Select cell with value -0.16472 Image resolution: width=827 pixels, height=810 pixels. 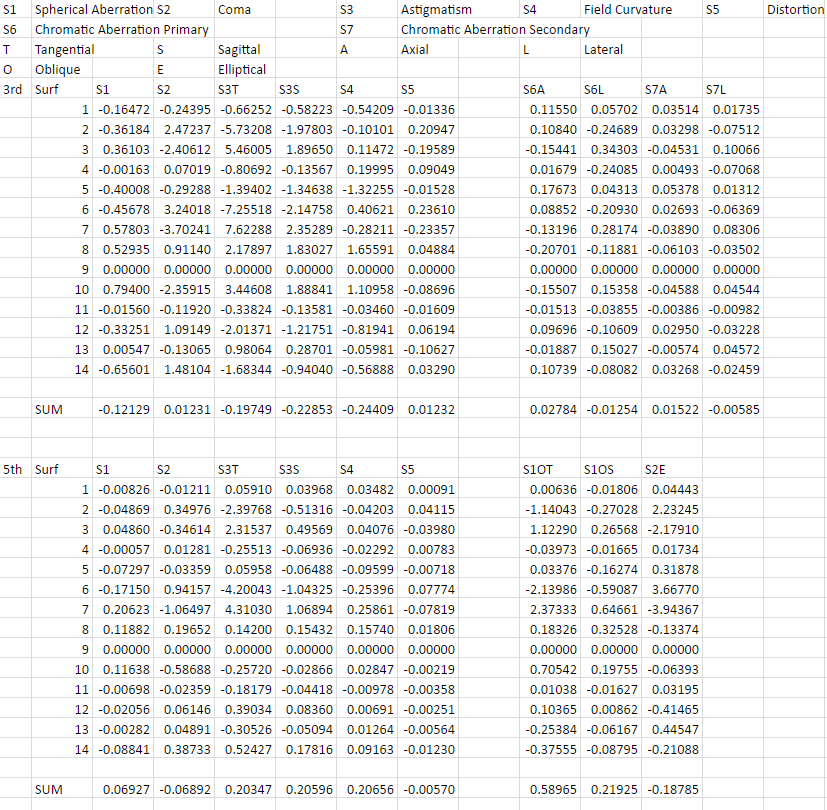click(123, 110)
